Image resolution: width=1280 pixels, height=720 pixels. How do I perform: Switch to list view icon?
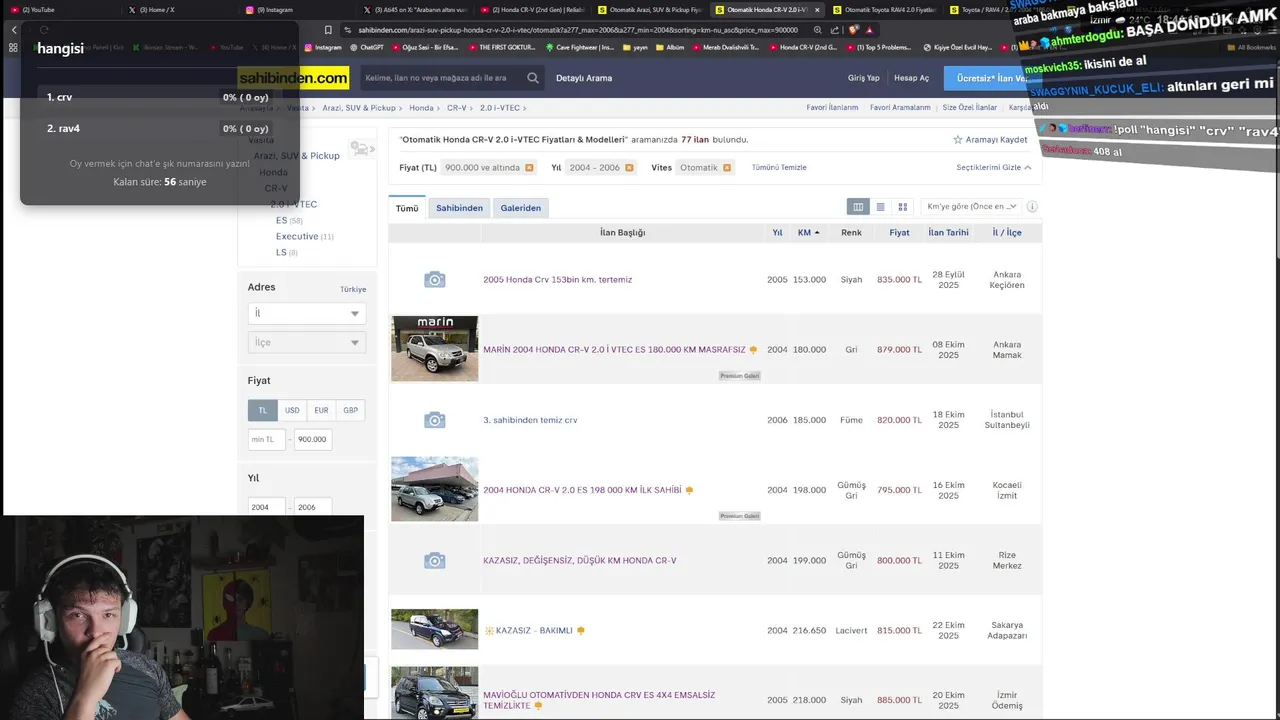[x=880, y=207]
